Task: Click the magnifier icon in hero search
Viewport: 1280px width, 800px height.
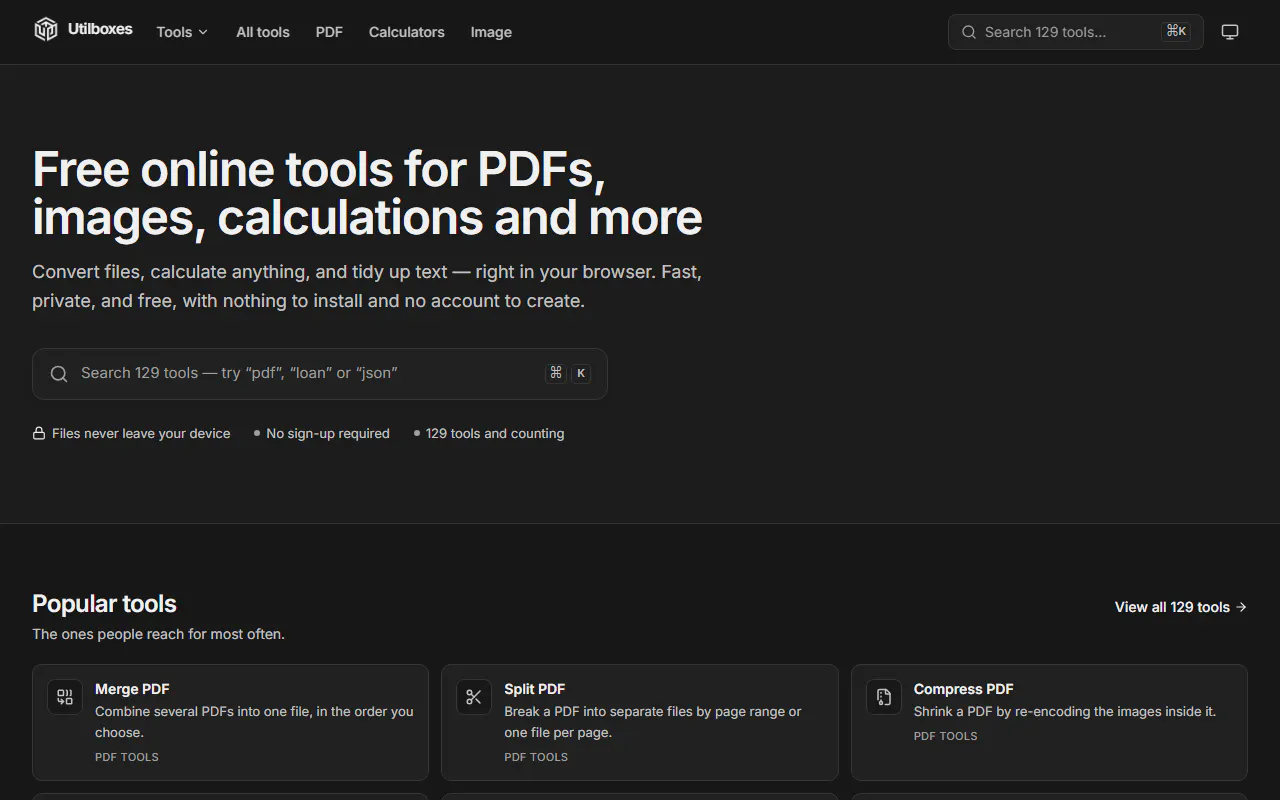Action: click(x=60, y=374)
